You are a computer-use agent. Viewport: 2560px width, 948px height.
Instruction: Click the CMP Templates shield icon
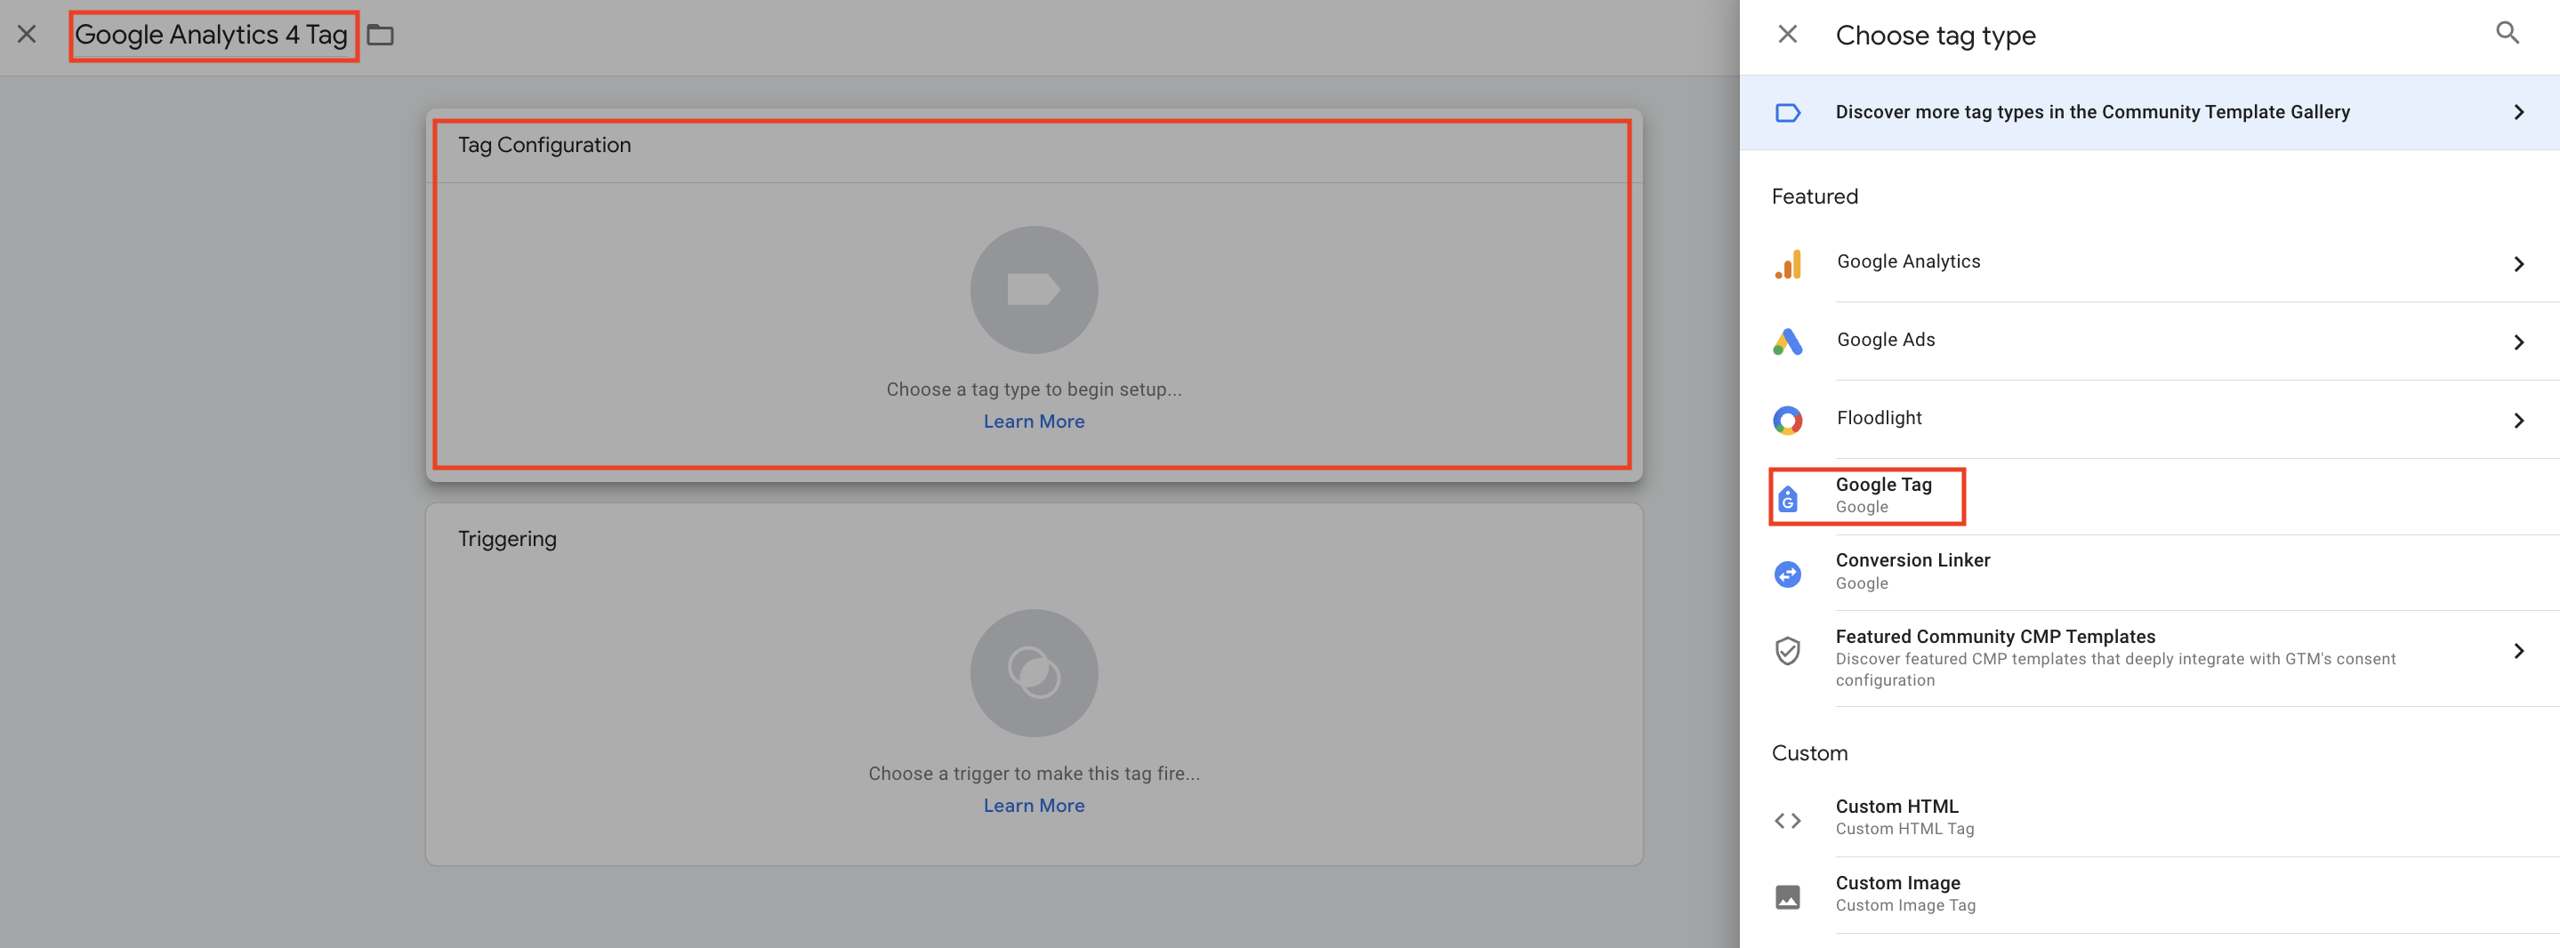click(1788, 651)
